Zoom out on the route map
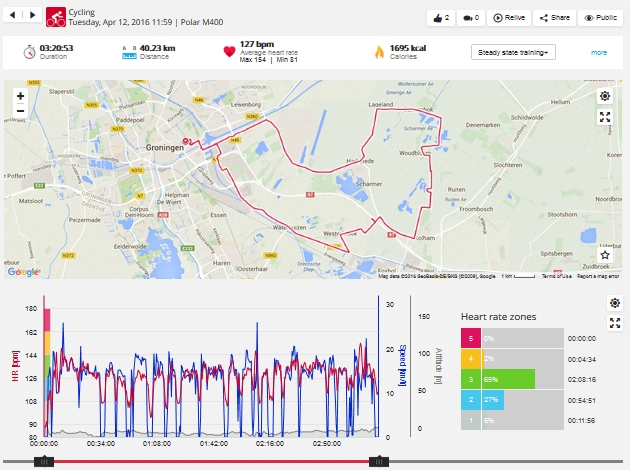Image resolution: width=630 pixels, height=470 pixels. 20,111
